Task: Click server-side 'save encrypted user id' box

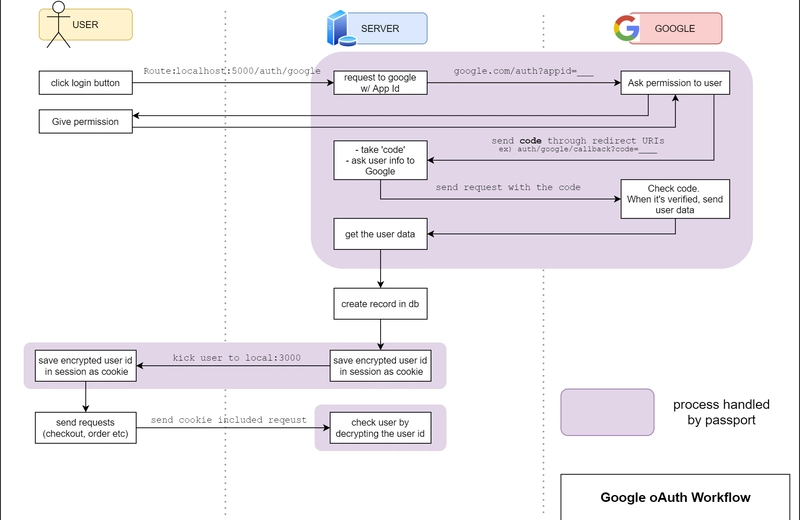Action: [380, 366]
